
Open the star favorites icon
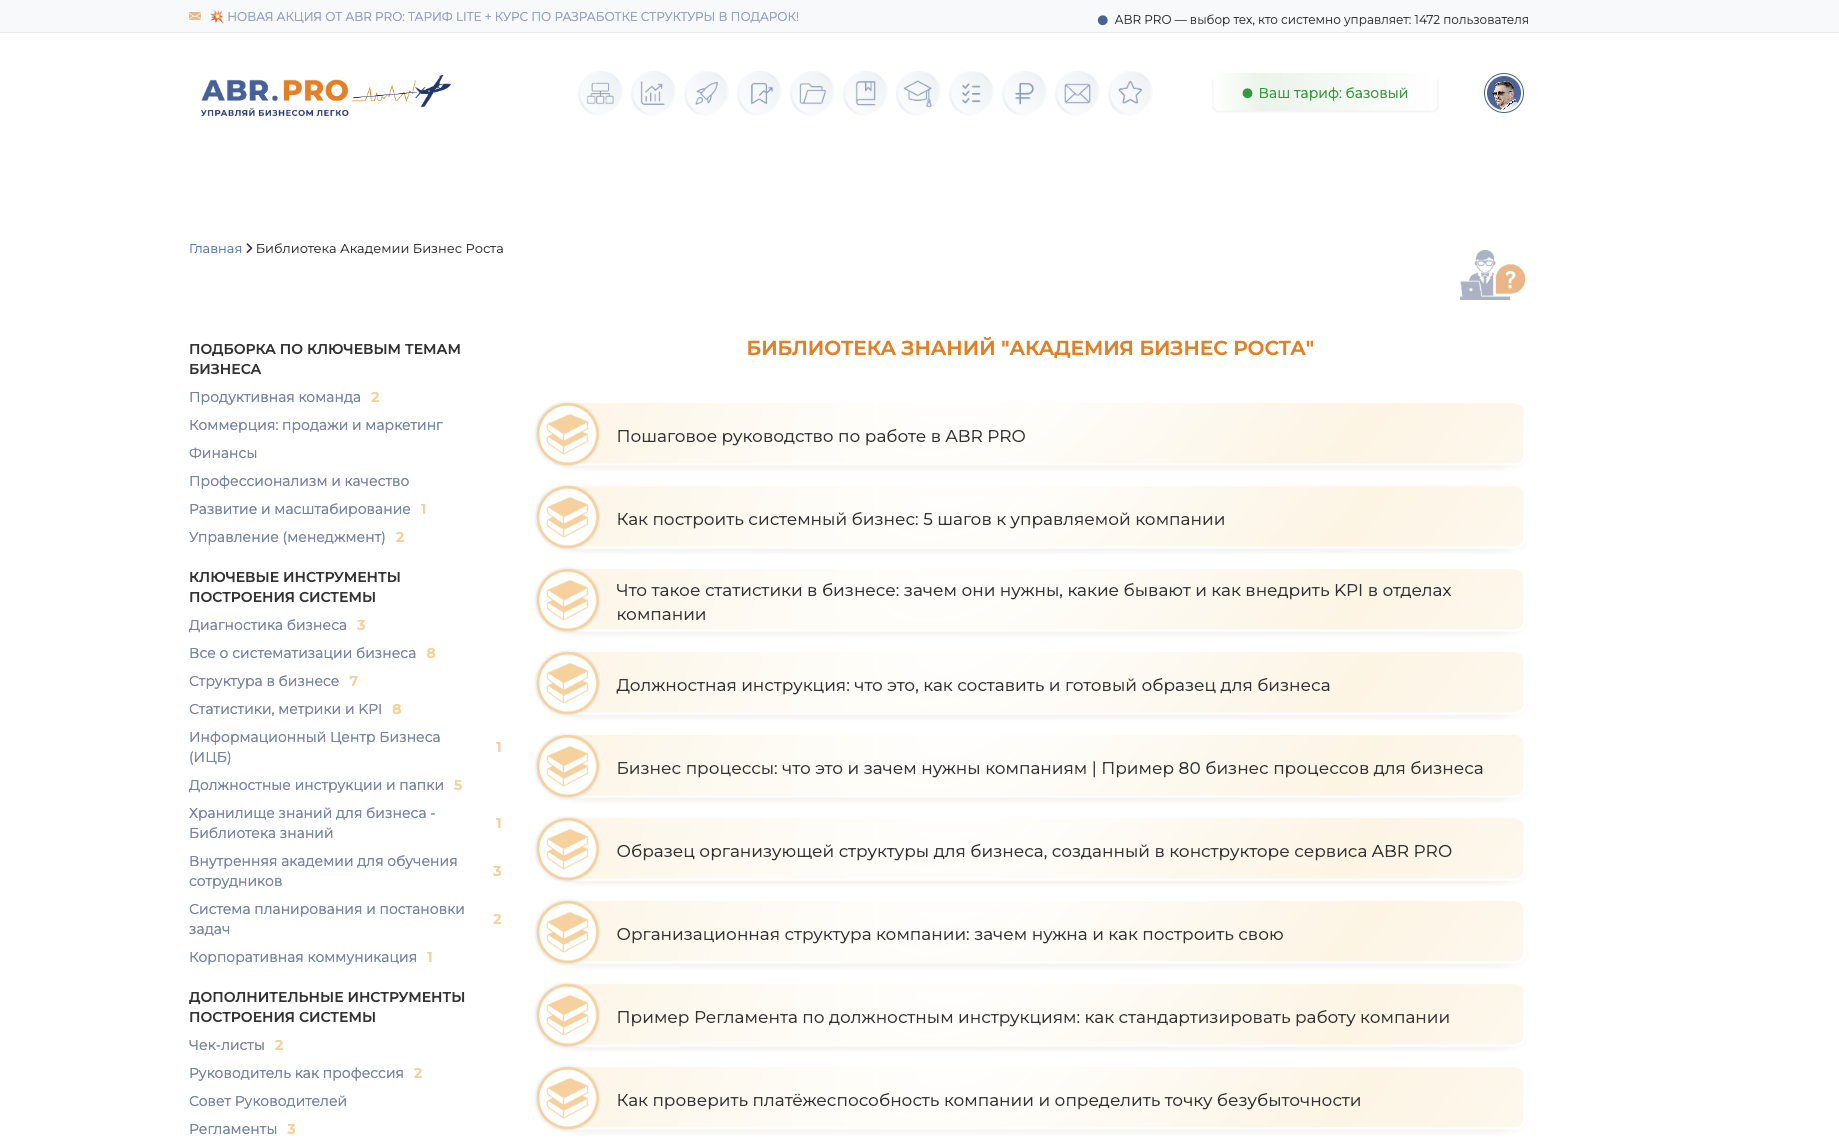click(1130, 93)
